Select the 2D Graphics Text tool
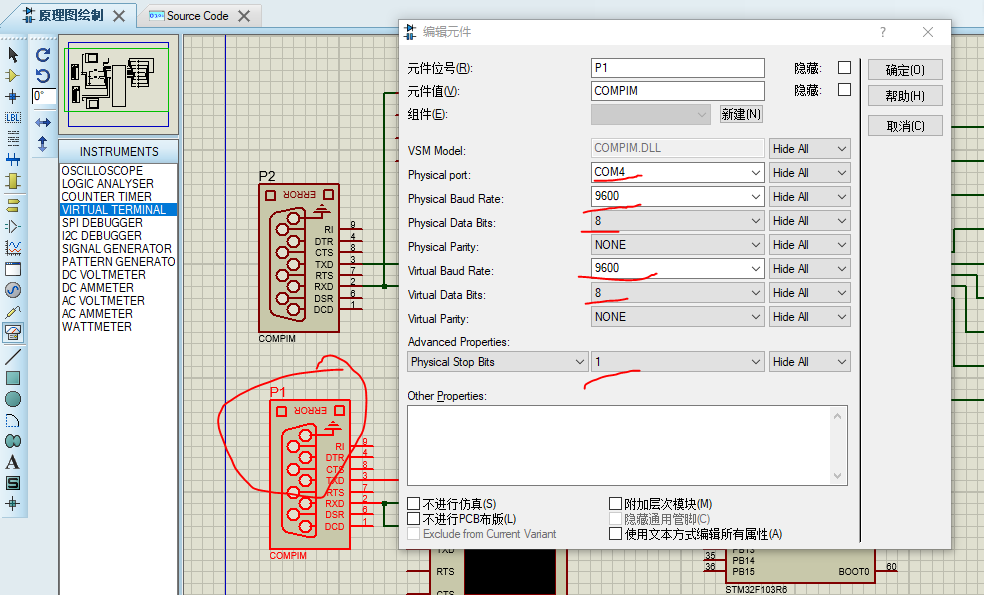984x595 pixels. [x=13, y=462]
